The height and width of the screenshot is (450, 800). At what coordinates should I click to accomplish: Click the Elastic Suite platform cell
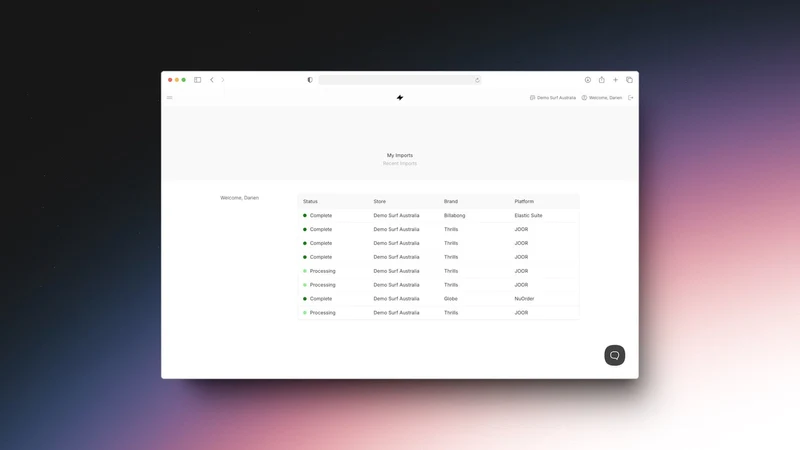click(528, 215)
